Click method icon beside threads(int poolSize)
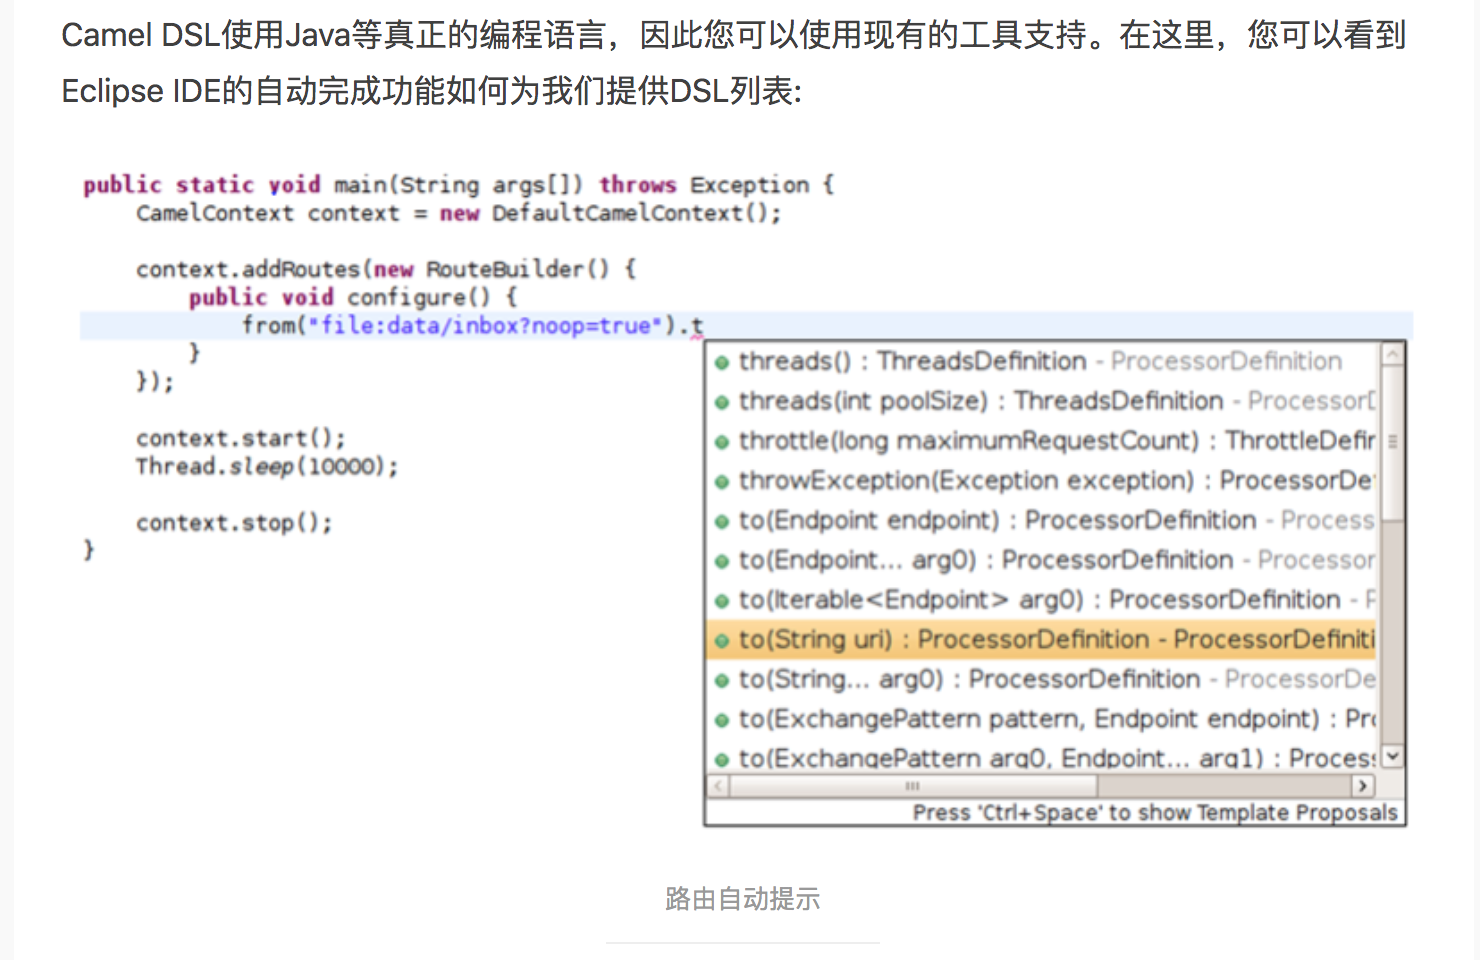Image resolution: width=1480 pixels, height=960 pixels. (722, 403)
